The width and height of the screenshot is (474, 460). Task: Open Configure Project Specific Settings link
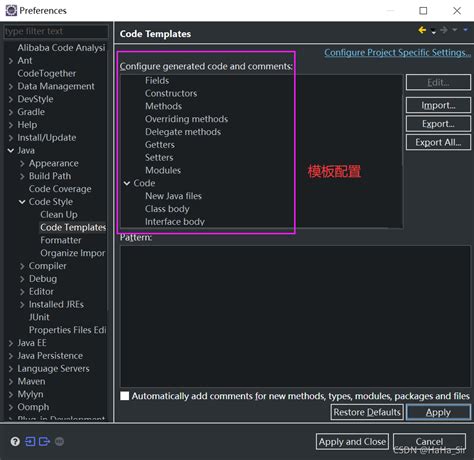click(397, 53)
